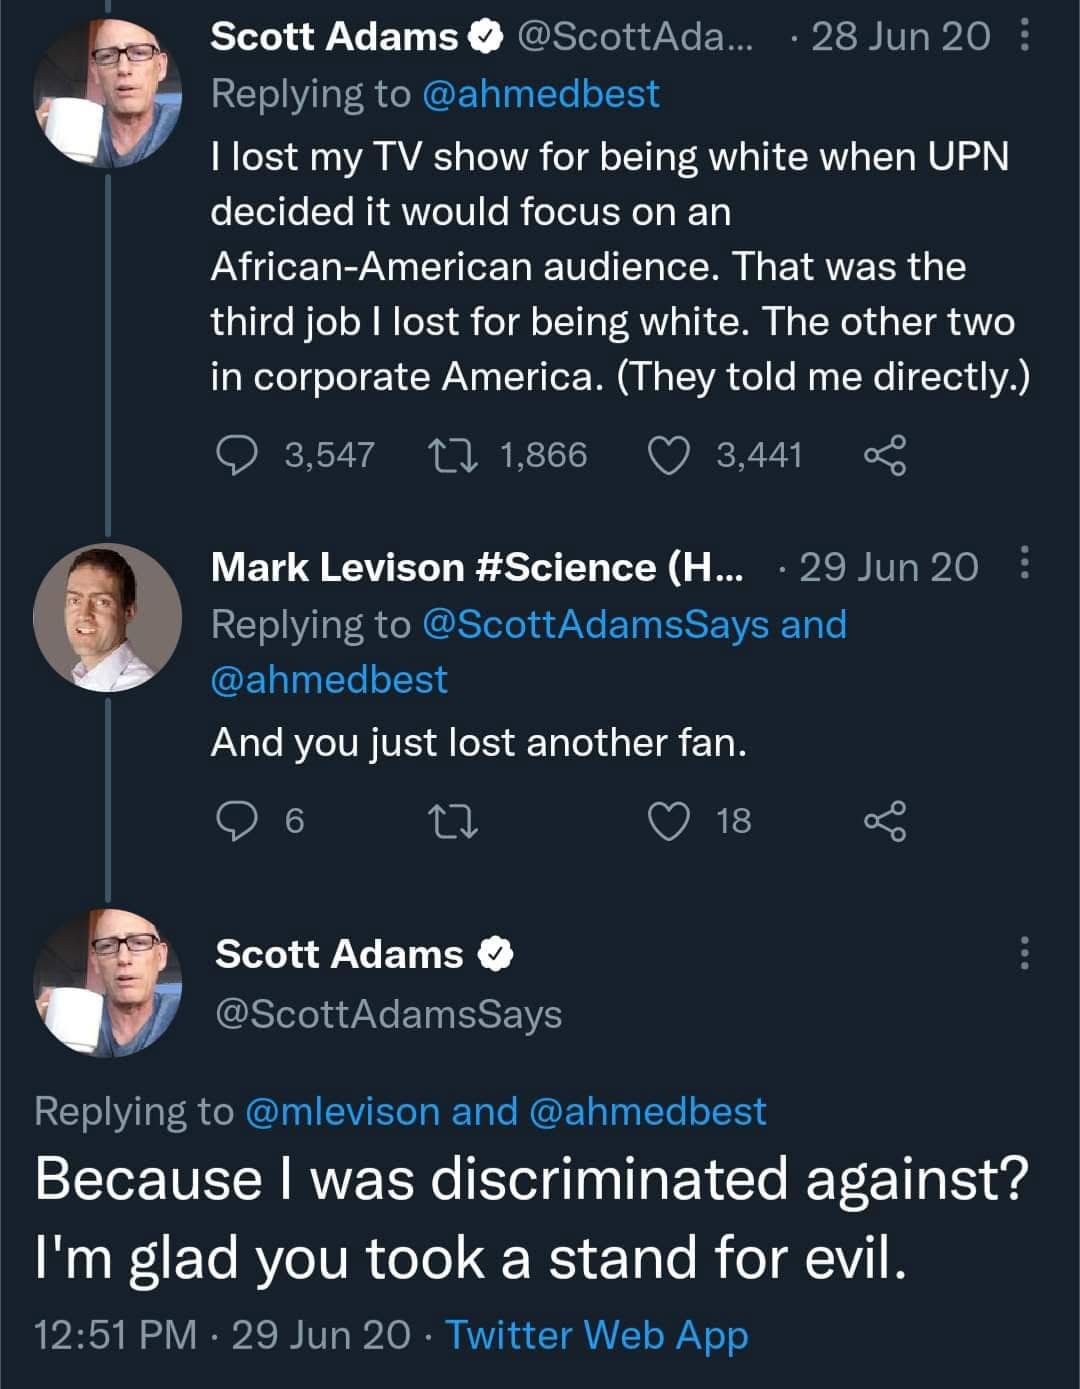Open @ScottAdamsSays mention in Mark's reply
This screenshot has width=1080, height=1389.
[596, 624]
